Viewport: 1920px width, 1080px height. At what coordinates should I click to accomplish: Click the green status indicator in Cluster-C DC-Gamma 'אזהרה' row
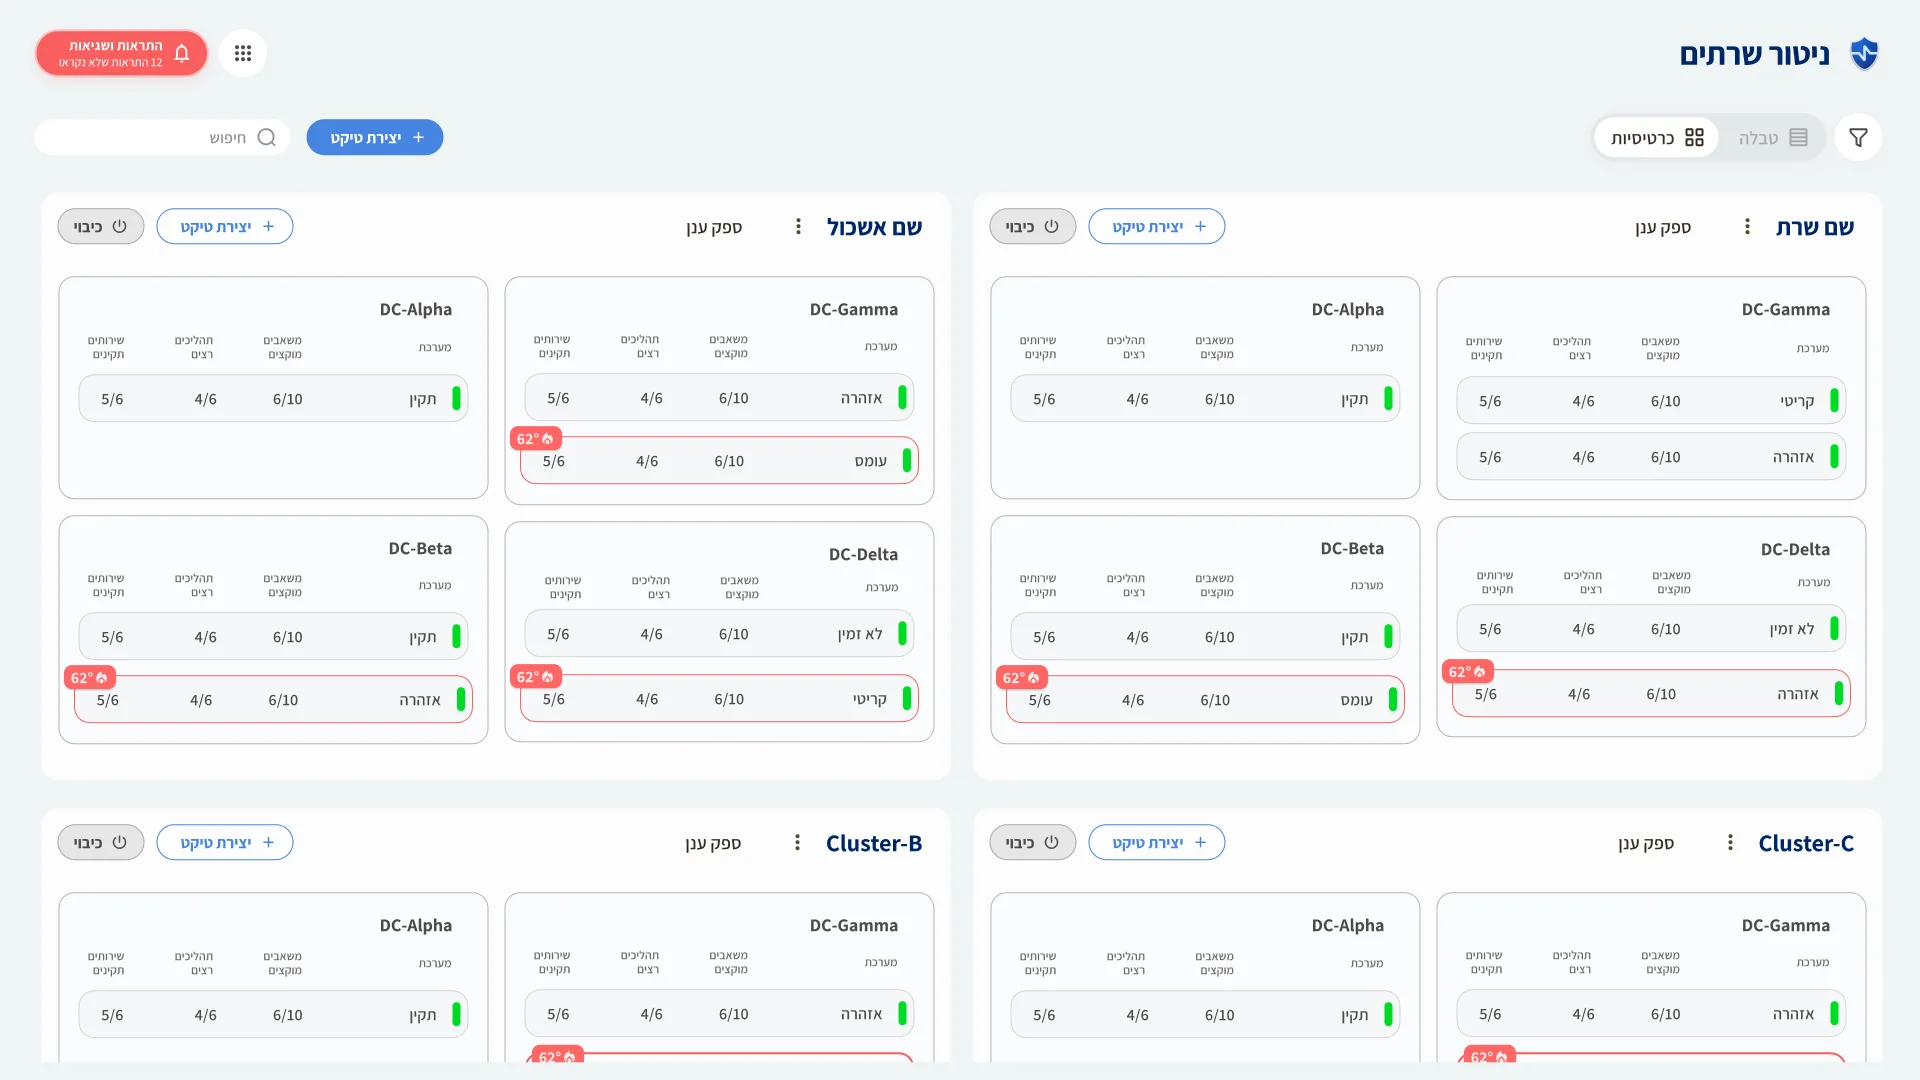pos(1834,1014)
